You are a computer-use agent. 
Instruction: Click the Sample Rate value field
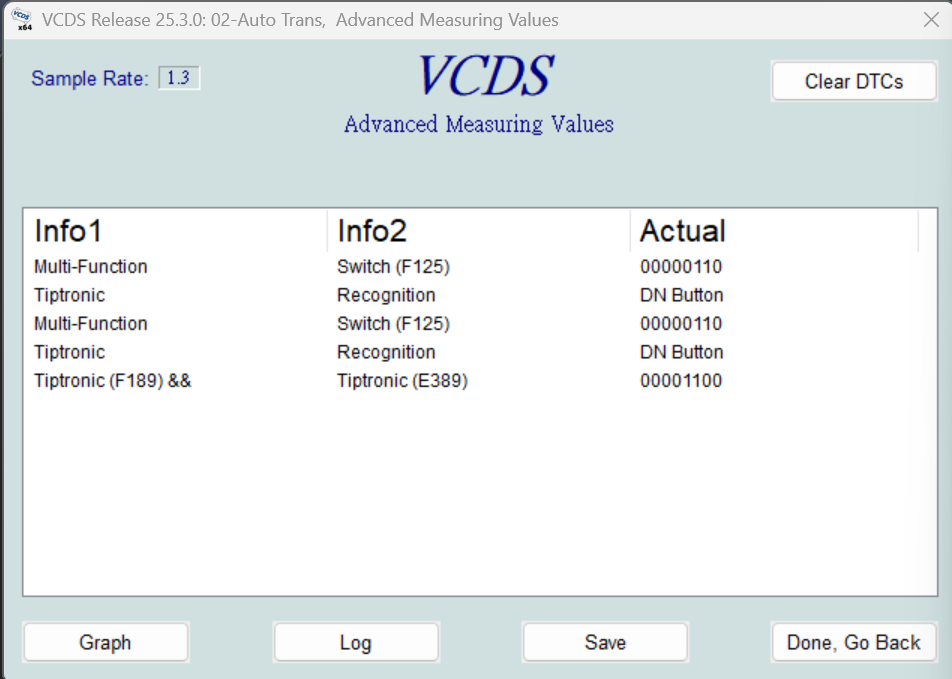coord(179,78)
